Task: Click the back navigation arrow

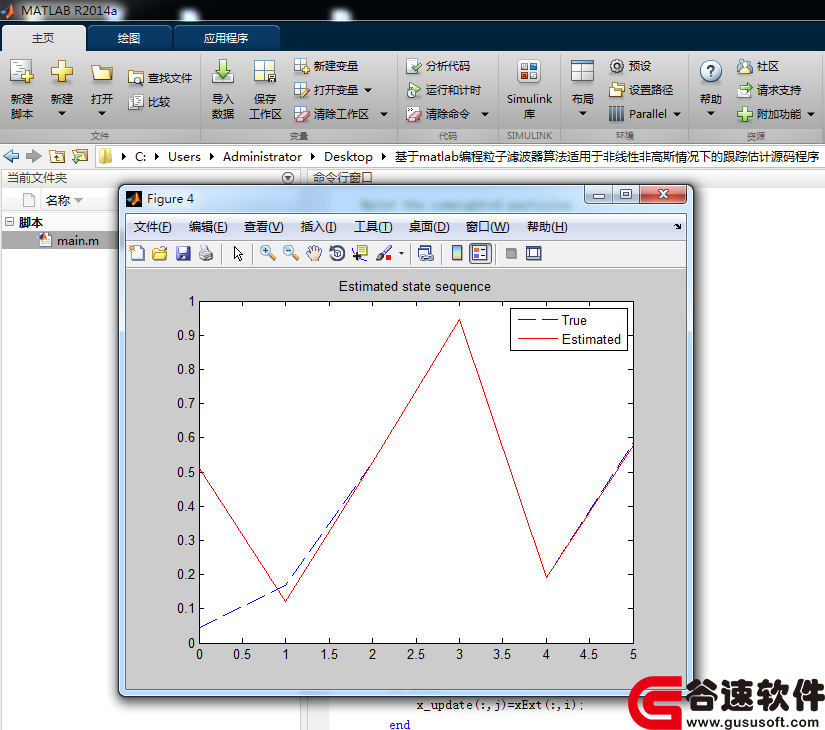Action: (x=11, y=156)
